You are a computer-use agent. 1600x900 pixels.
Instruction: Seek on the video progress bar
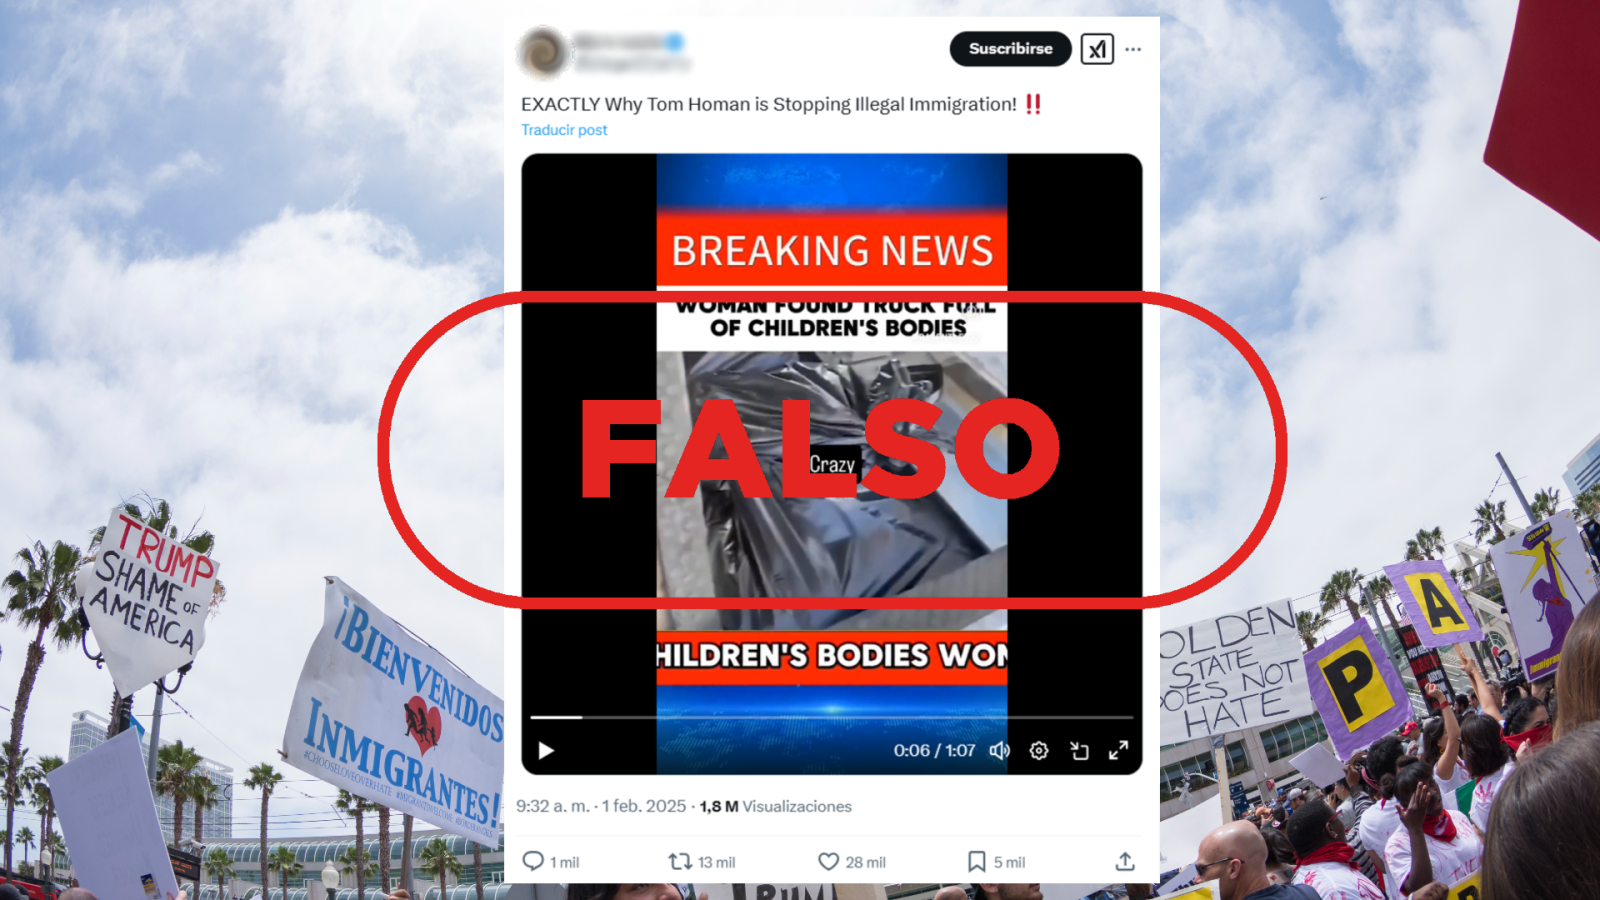(831, 717)
